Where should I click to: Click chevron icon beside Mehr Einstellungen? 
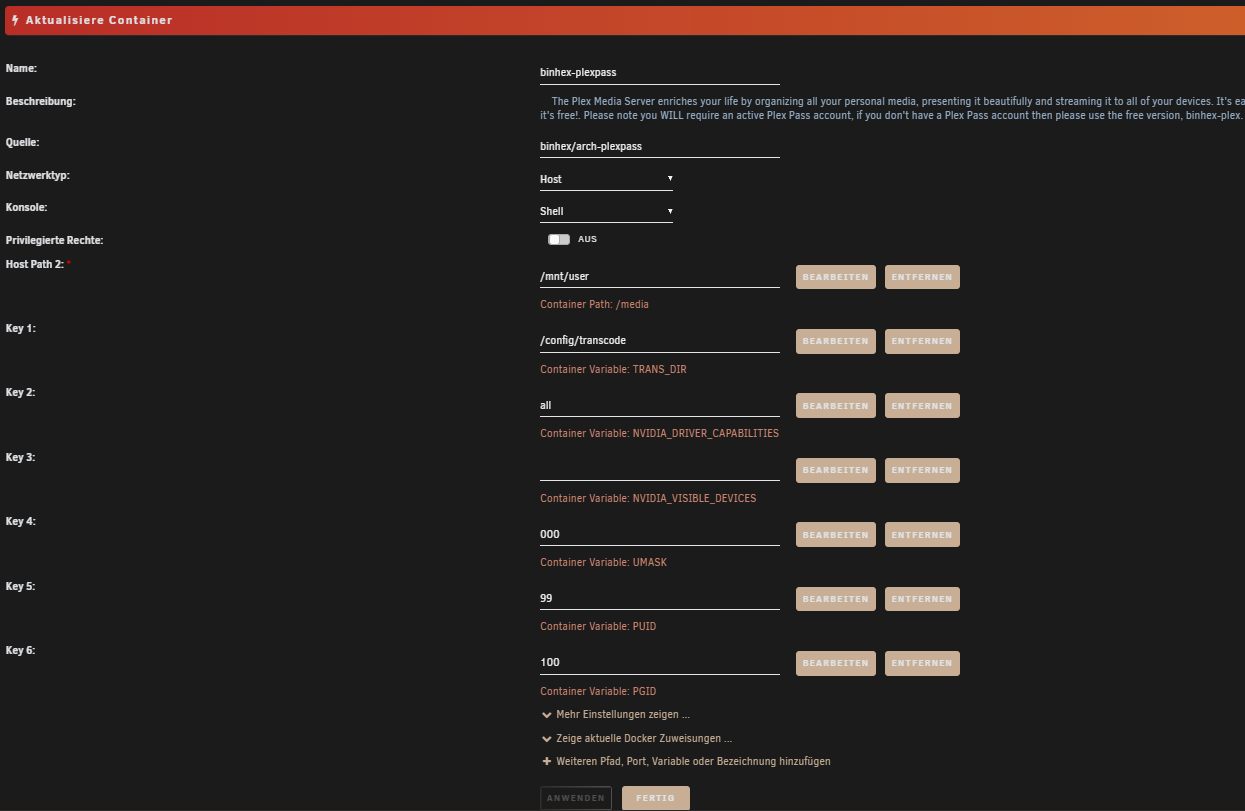click(546, 715)
